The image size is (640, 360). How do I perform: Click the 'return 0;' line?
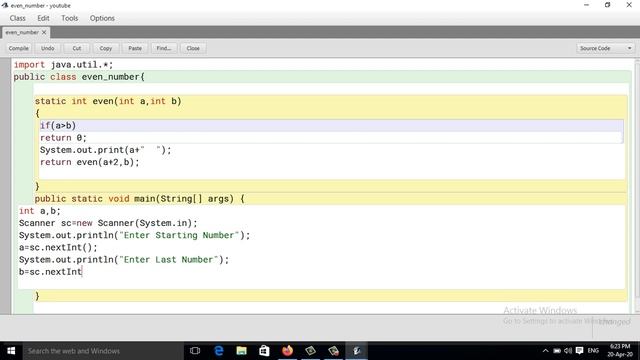click(x=63, y=138)
